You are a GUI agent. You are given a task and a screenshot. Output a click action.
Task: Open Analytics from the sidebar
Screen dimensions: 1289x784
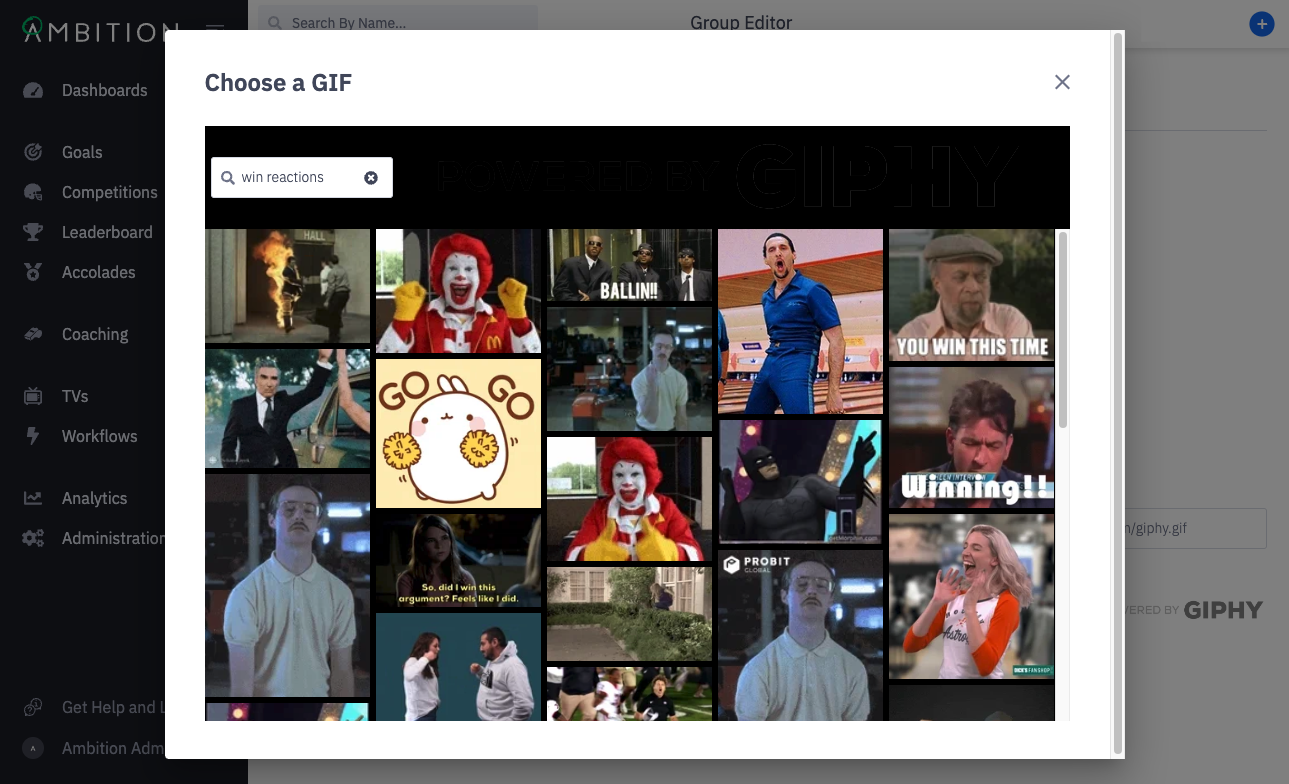95,498
